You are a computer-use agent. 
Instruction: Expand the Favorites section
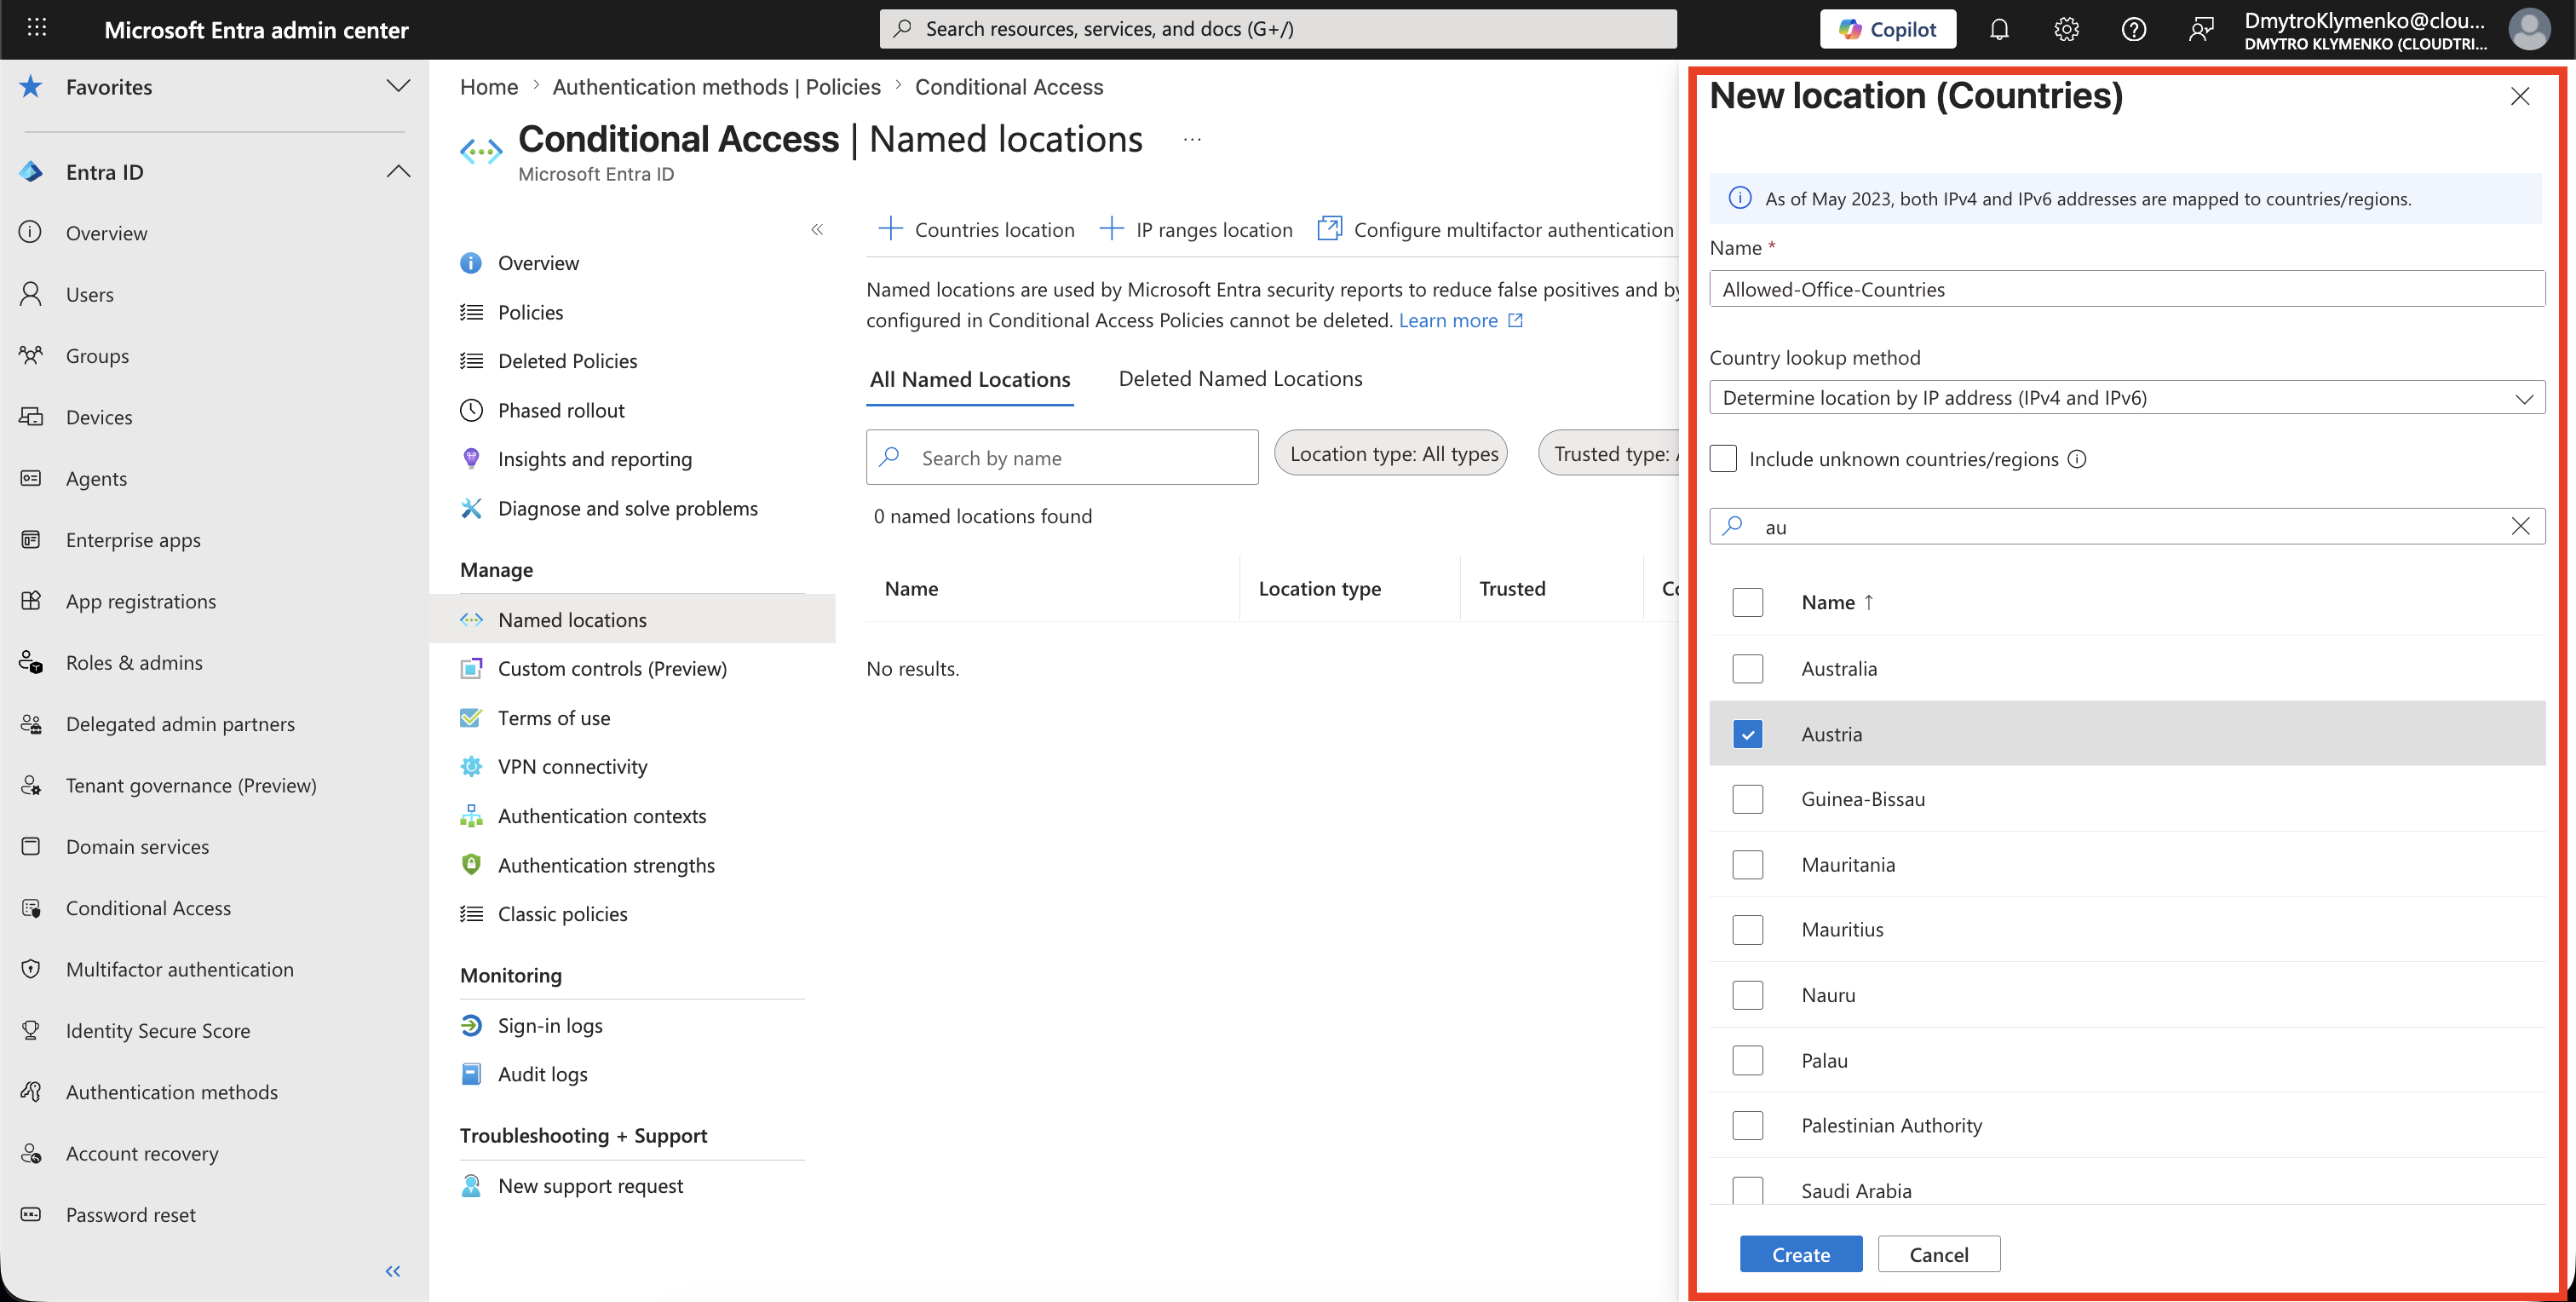pos(398,86)
